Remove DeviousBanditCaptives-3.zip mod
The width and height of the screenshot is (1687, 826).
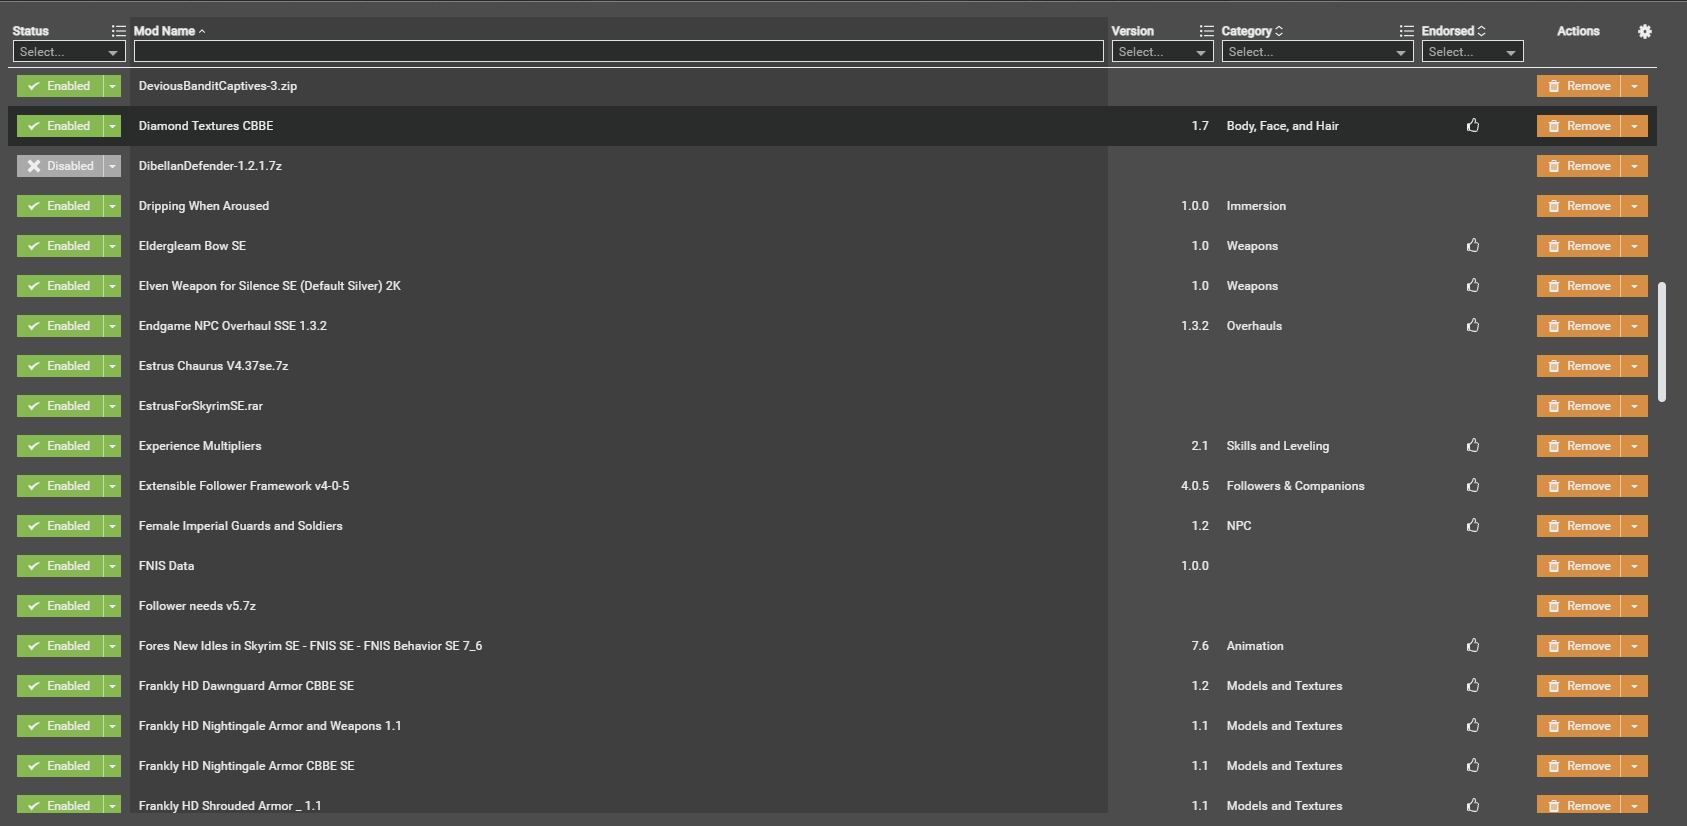[x=1579, y=86]
